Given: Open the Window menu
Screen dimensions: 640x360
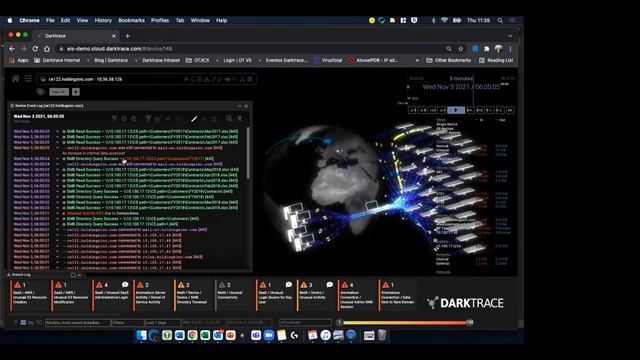Looking at the screenshot, I should (200, 20).
